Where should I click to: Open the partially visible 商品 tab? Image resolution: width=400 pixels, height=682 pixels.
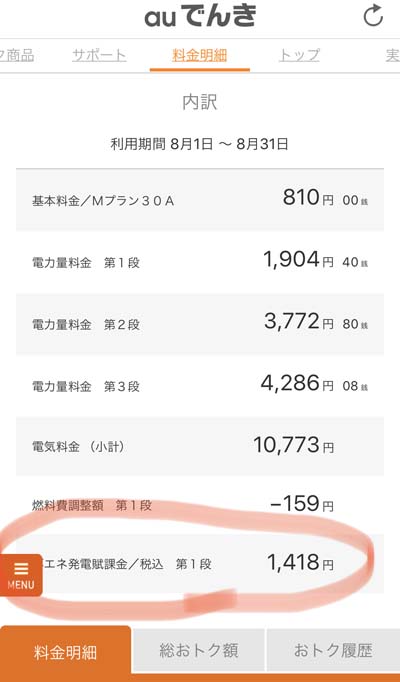(x=17, y=56)
